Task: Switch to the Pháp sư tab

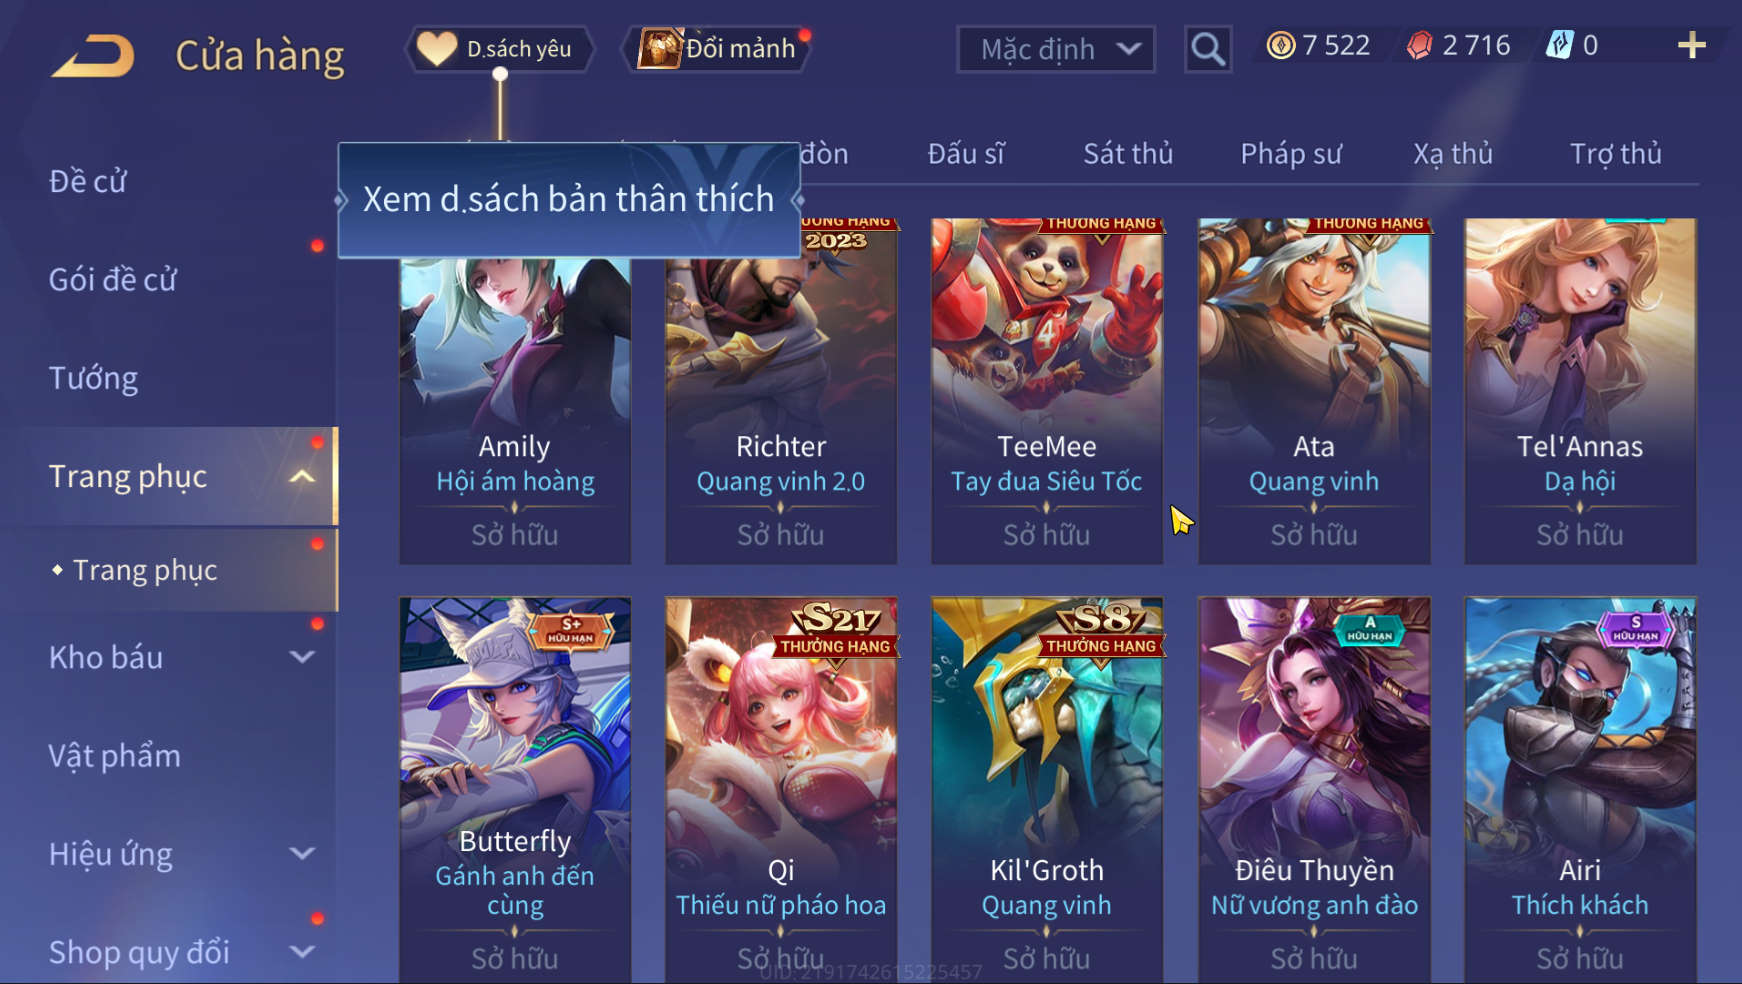Action: [x=1291, y=154]
